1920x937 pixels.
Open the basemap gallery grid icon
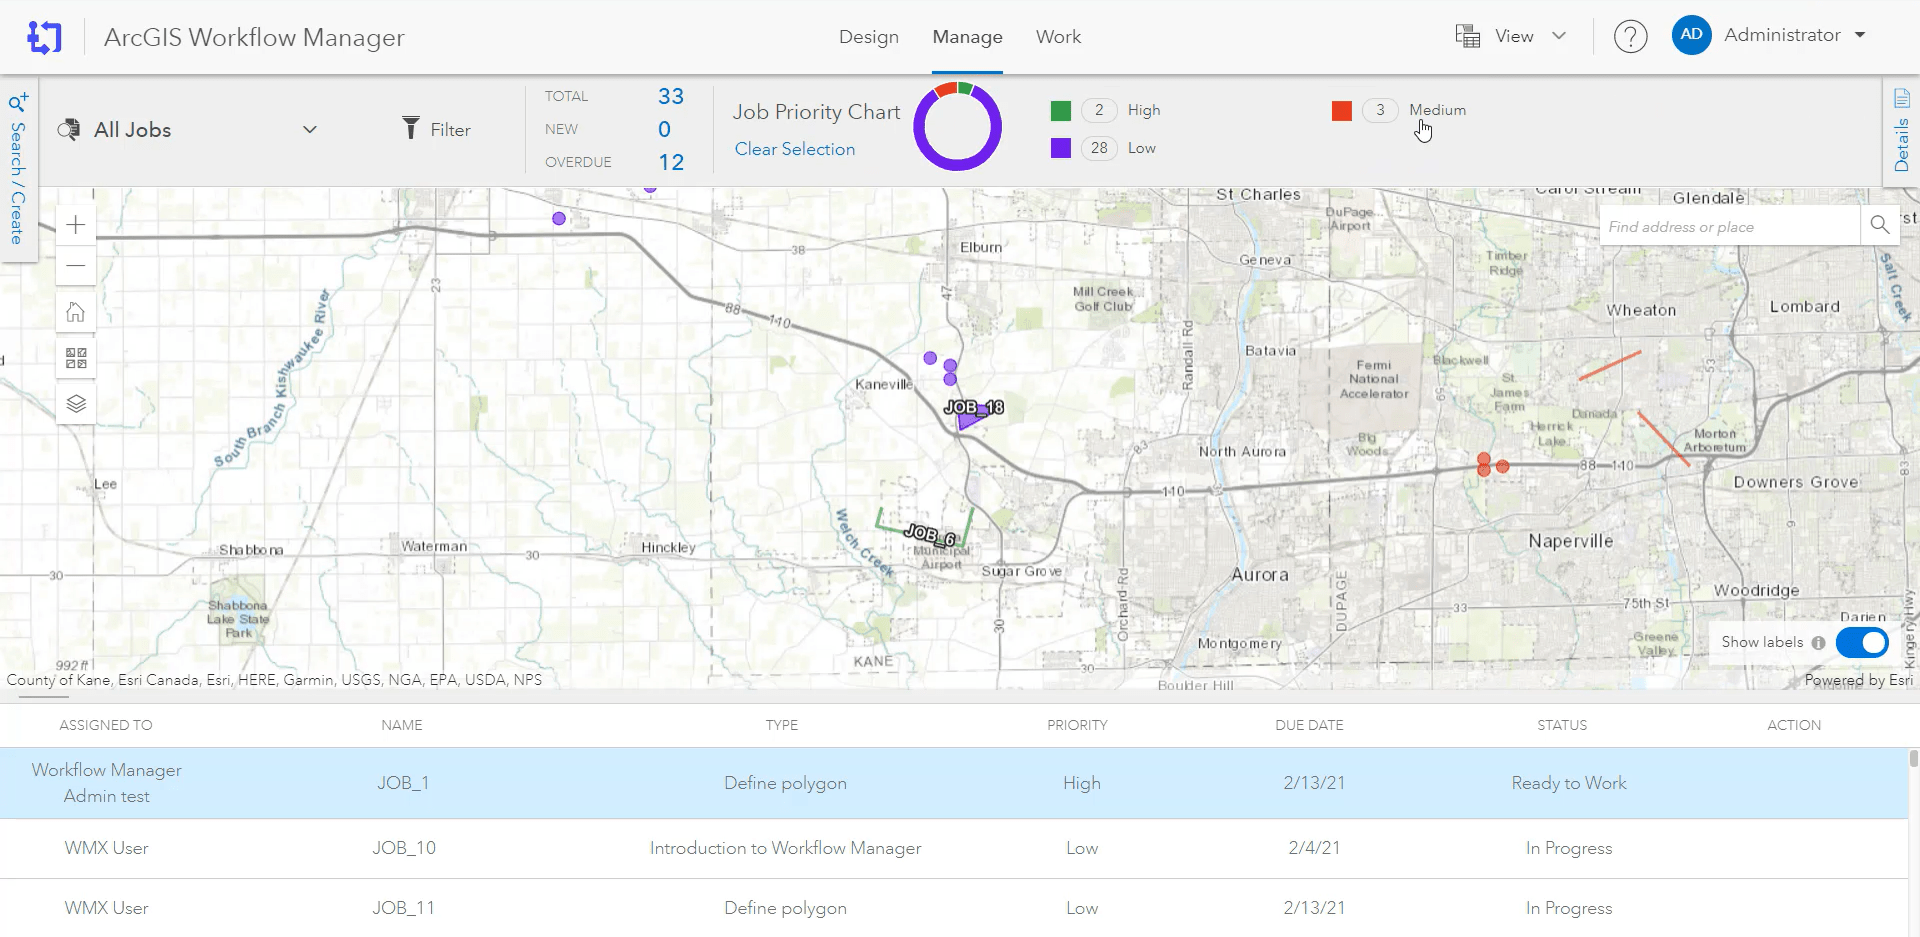coord(76,358)
